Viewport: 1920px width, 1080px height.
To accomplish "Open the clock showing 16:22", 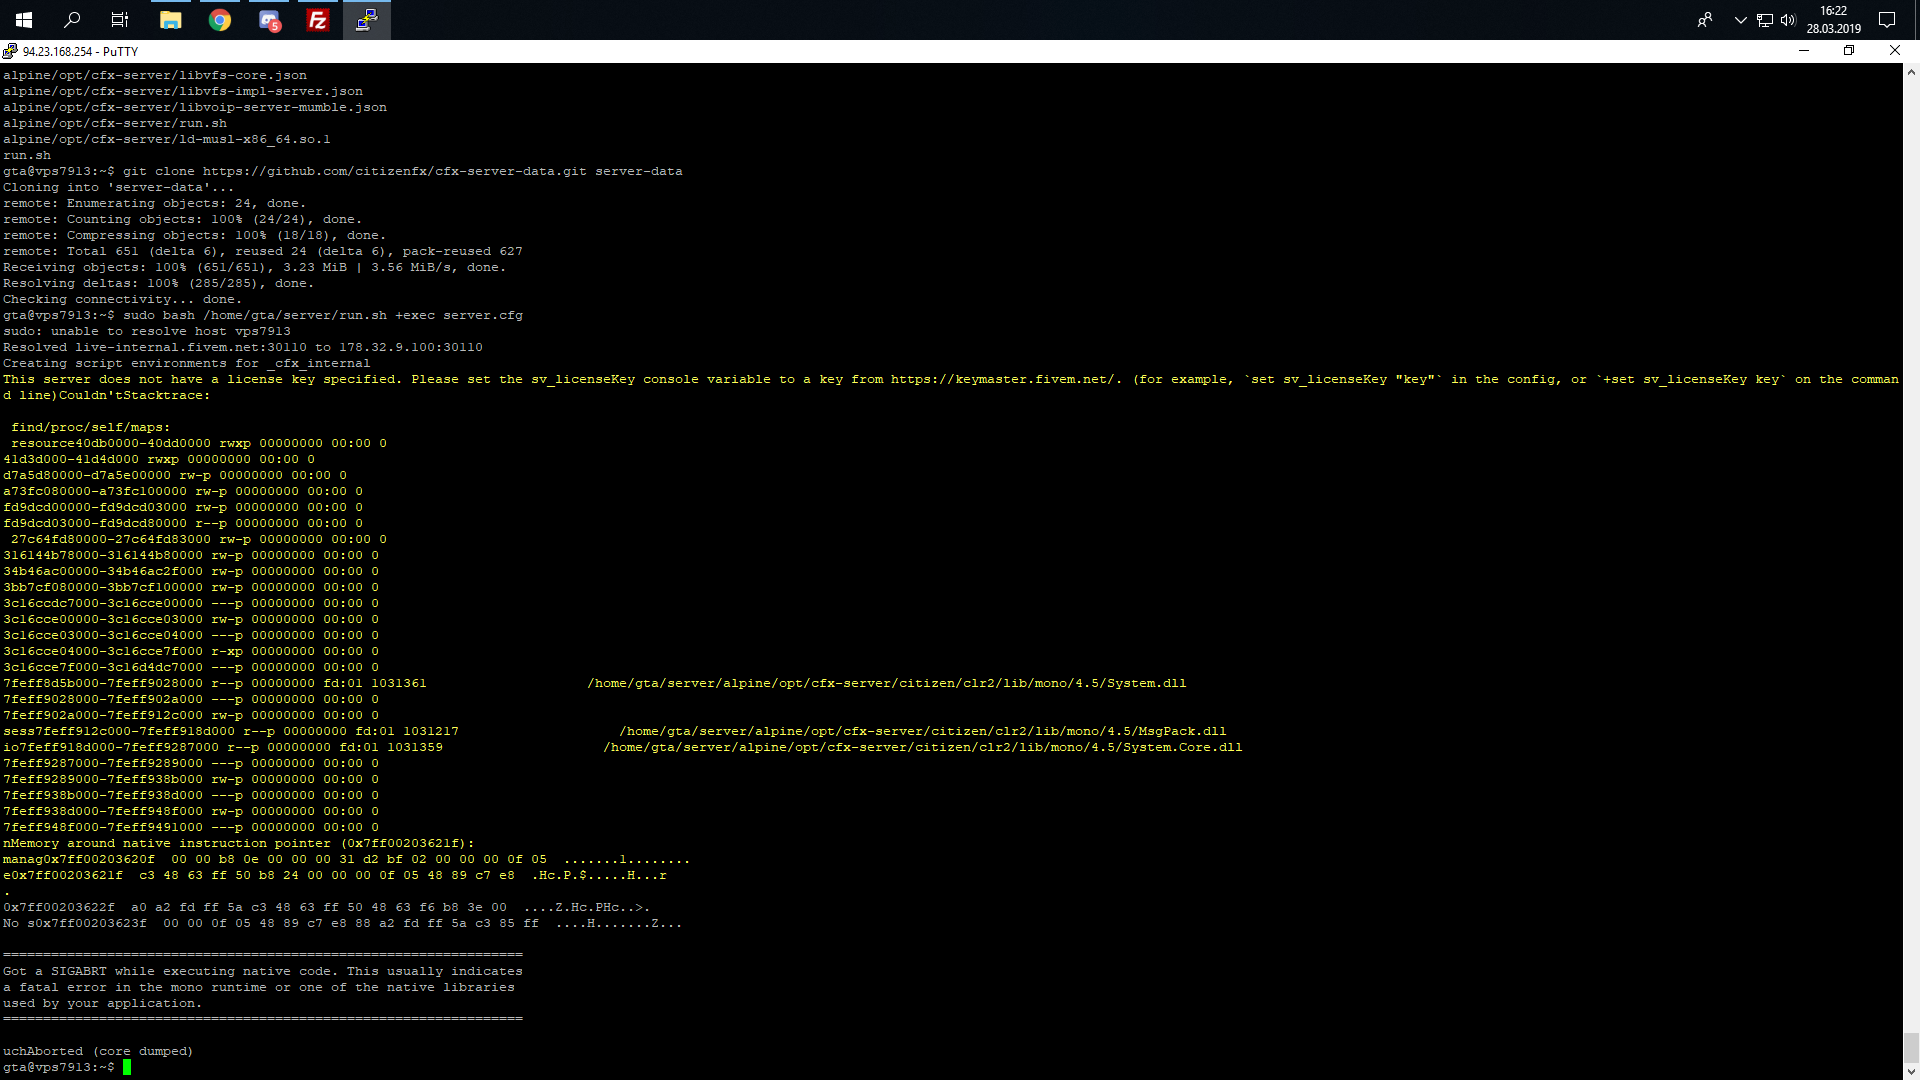I will coord(1833,20).
